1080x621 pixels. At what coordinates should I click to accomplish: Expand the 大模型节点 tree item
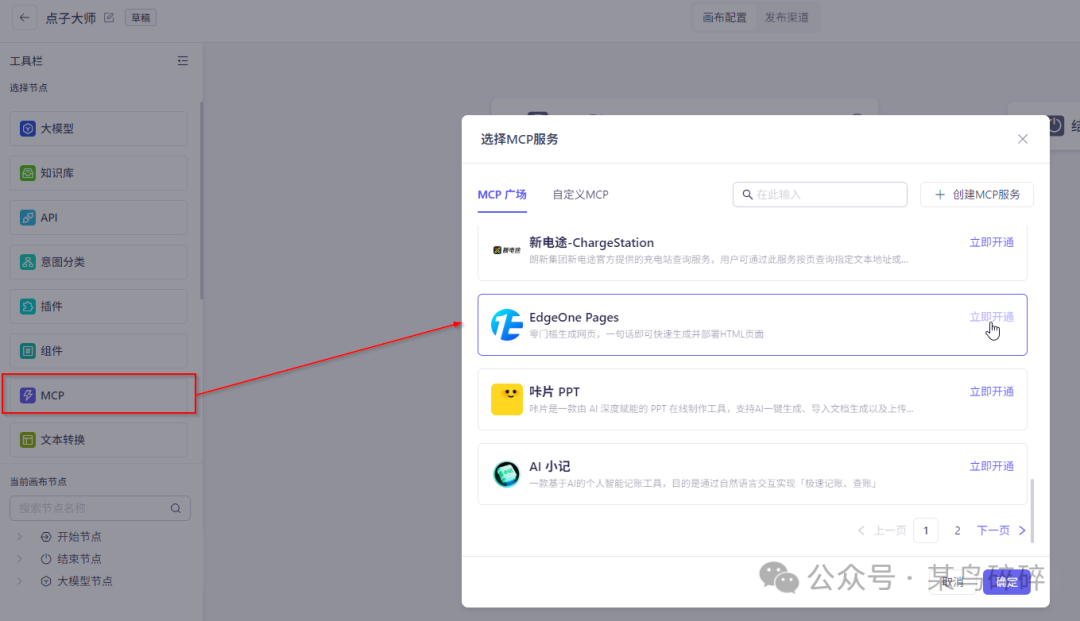point(20,580)
